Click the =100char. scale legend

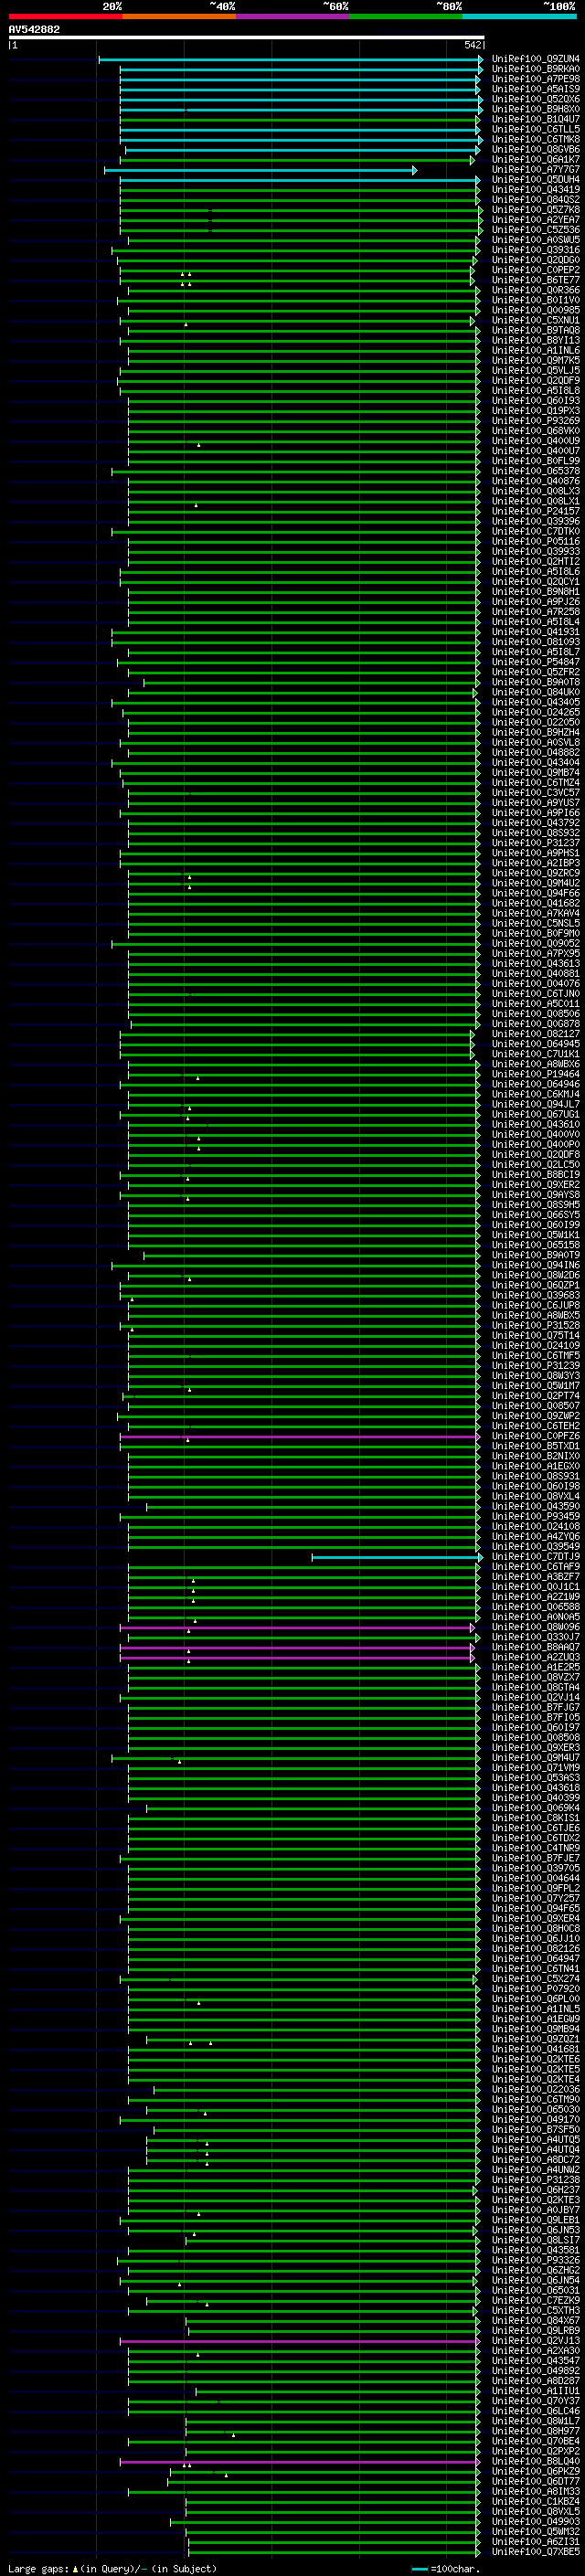(447, 2569)
